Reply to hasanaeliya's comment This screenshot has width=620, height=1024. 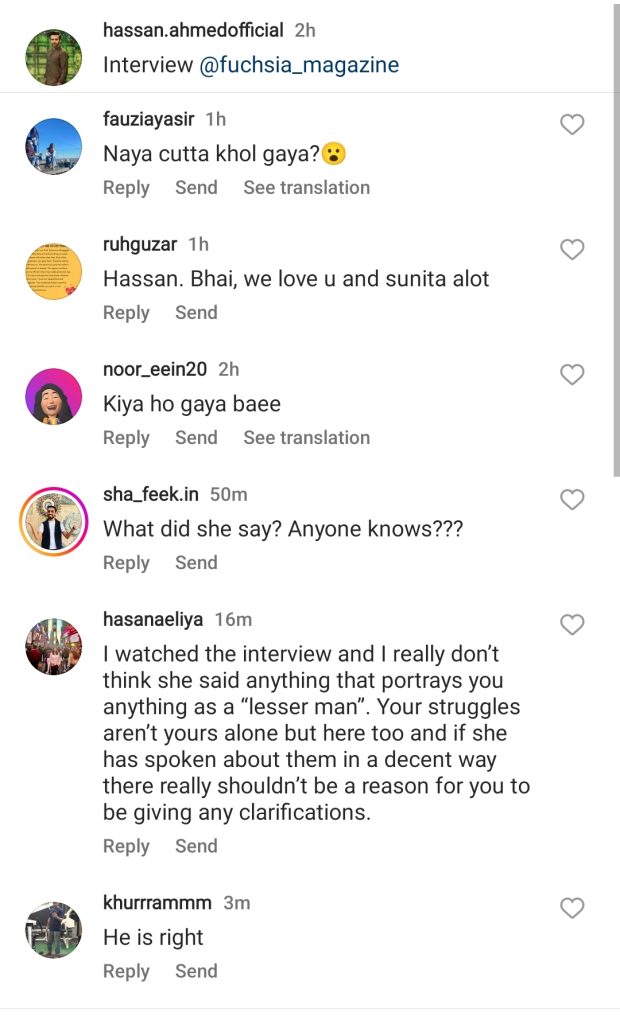click(x=126, y=845)
